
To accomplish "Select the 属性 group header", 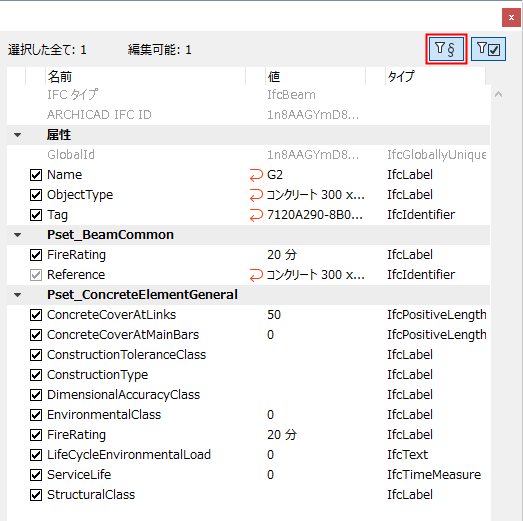I will (x=248, y=135).
